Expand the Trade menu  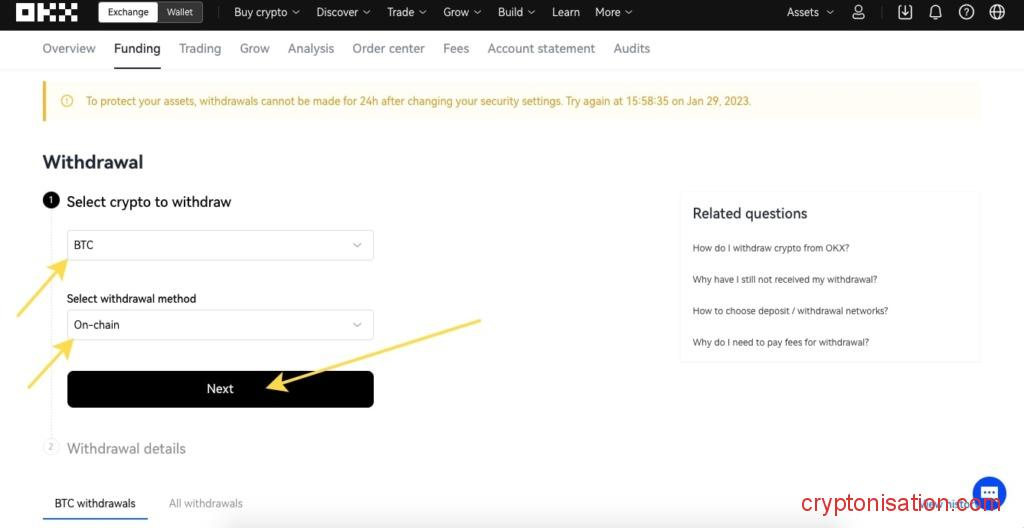(x=407, y=13)
